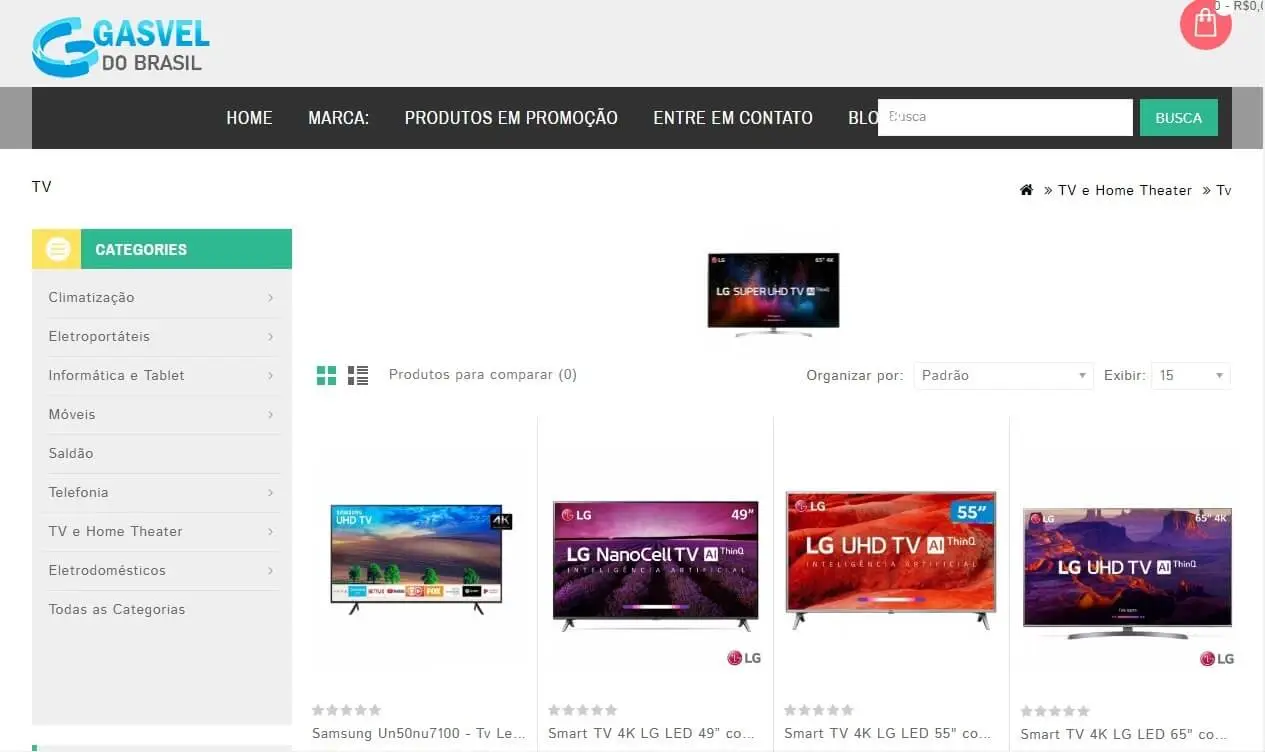
Task: Click Produtos para comparar (0) link
Action: click(483, 375)
